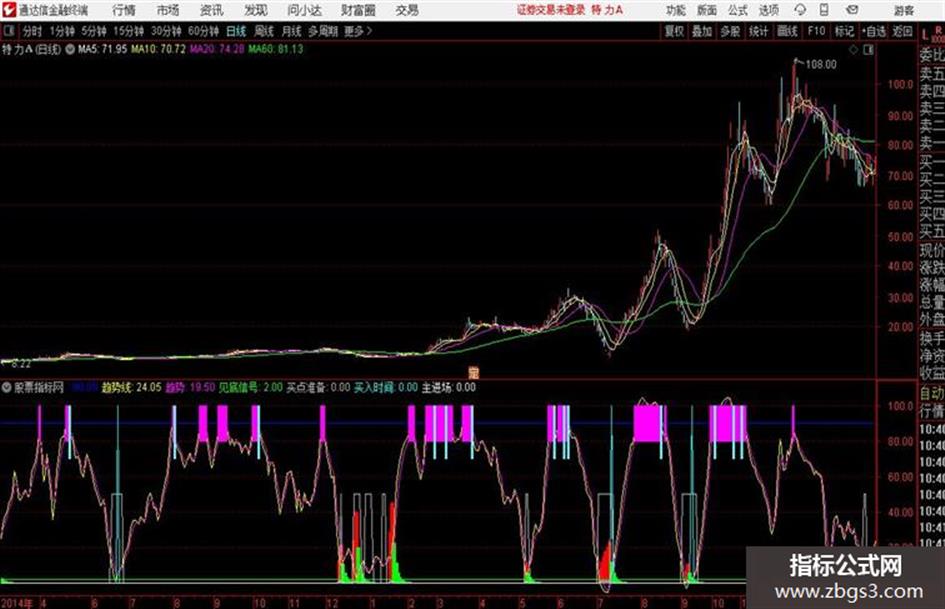945x609 pixels.
Task: Toggle the left panel icon beside 分时
Action: pos(8,31)
